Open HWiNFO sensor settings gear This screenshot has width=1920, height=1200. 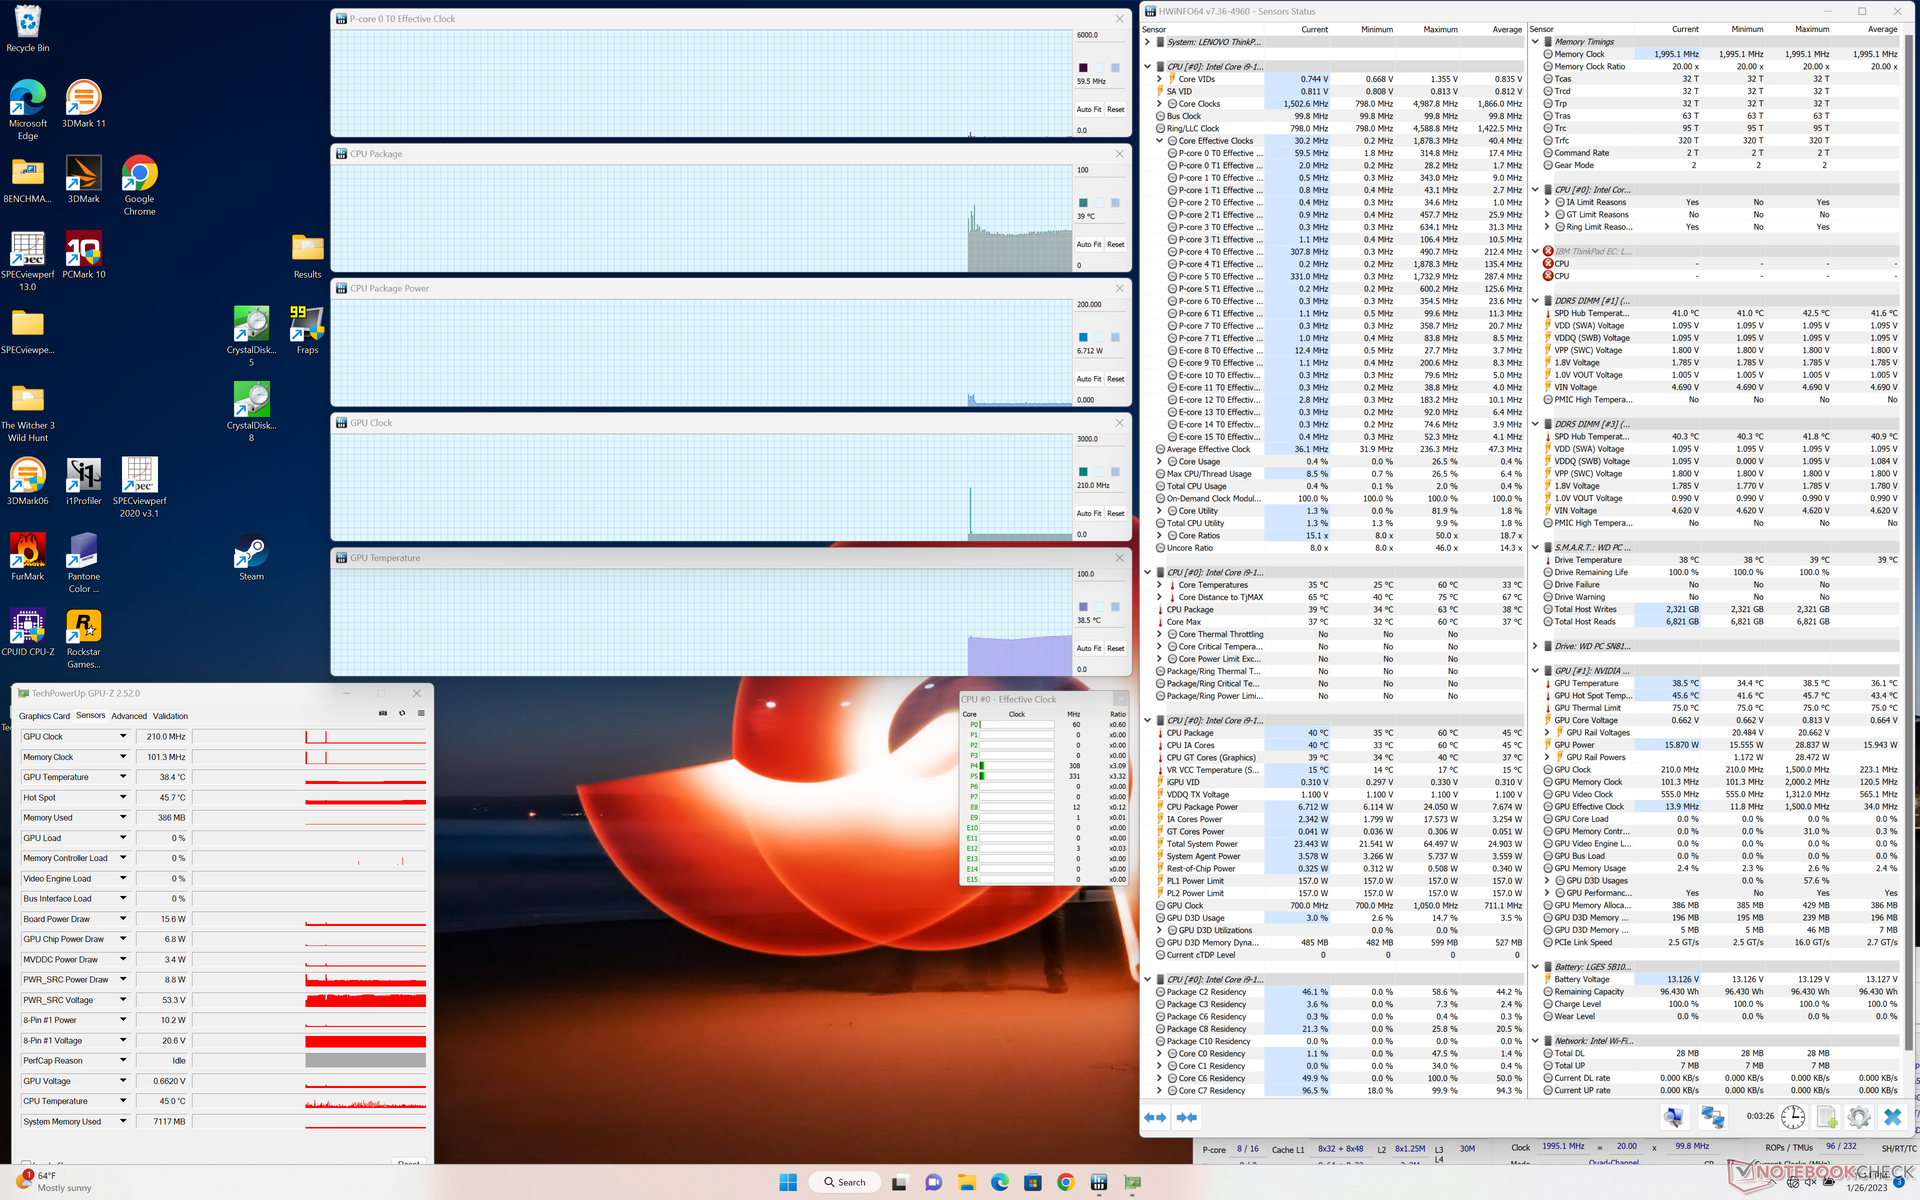point(1859,1117)
